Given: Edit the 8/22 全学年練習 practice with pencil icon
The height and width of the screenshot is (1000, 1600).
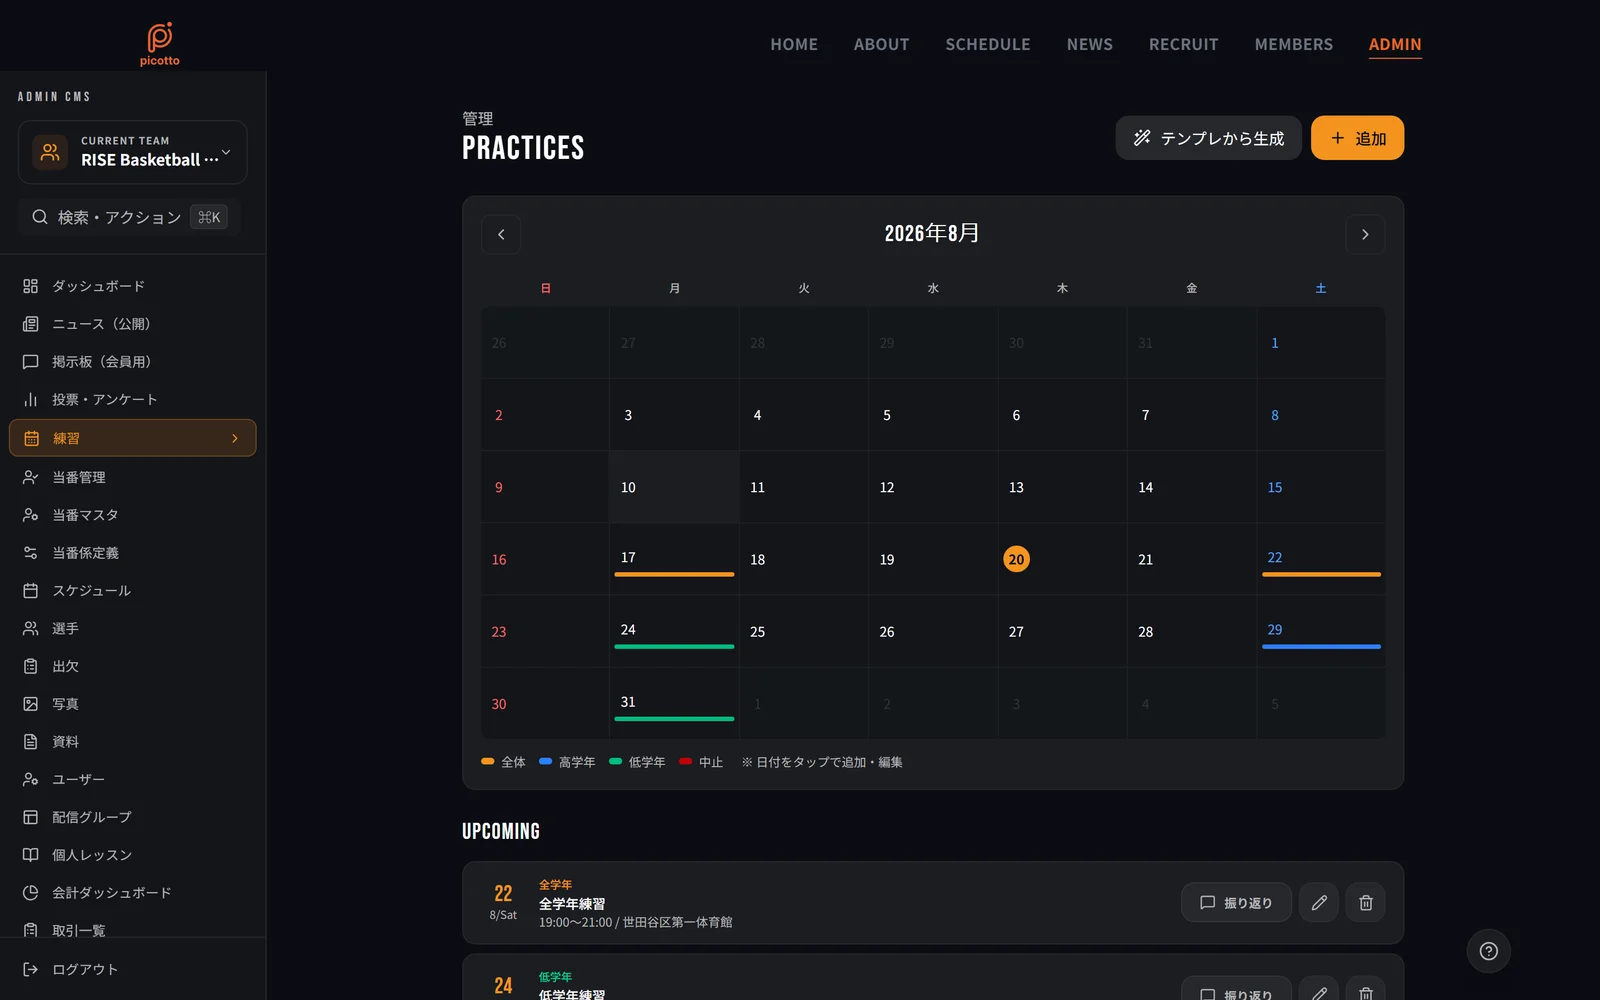Looking at the screenshot, I should click(x=1319, y=903).
